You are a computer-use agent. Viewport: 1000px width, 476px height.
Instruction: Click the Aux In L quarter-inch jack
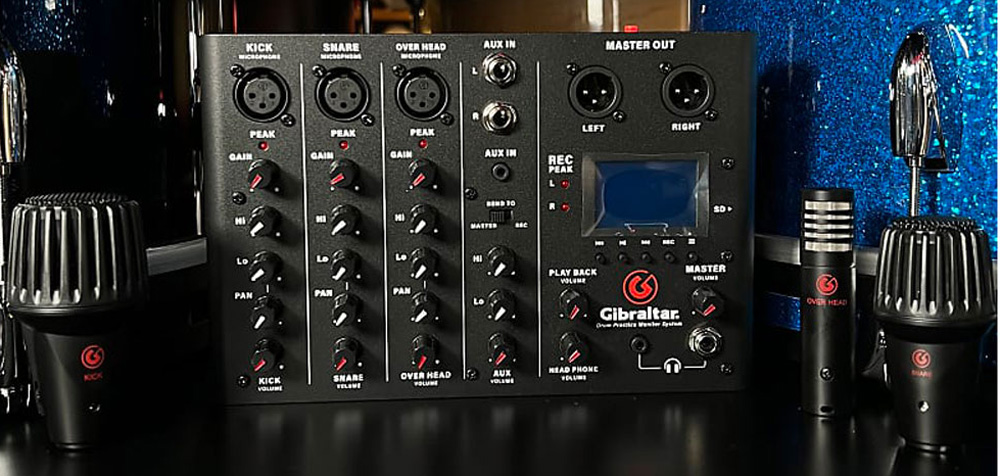[496, 70]
